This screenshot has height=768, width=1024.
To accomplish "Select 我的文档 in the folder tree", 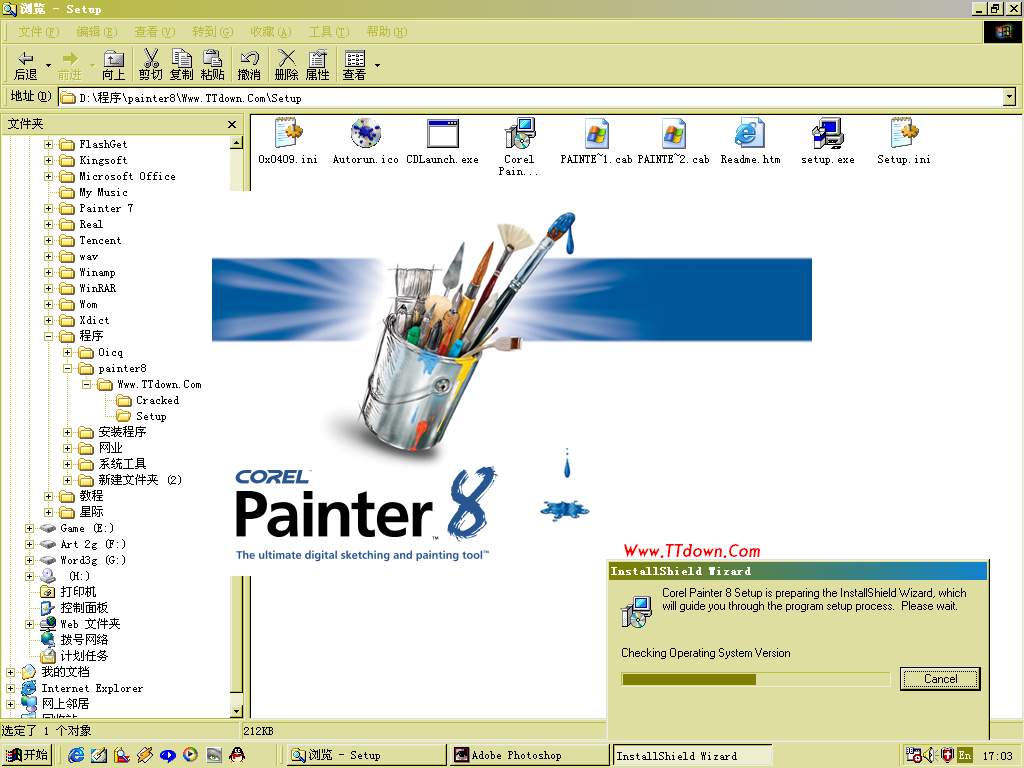I will (56, 672).
